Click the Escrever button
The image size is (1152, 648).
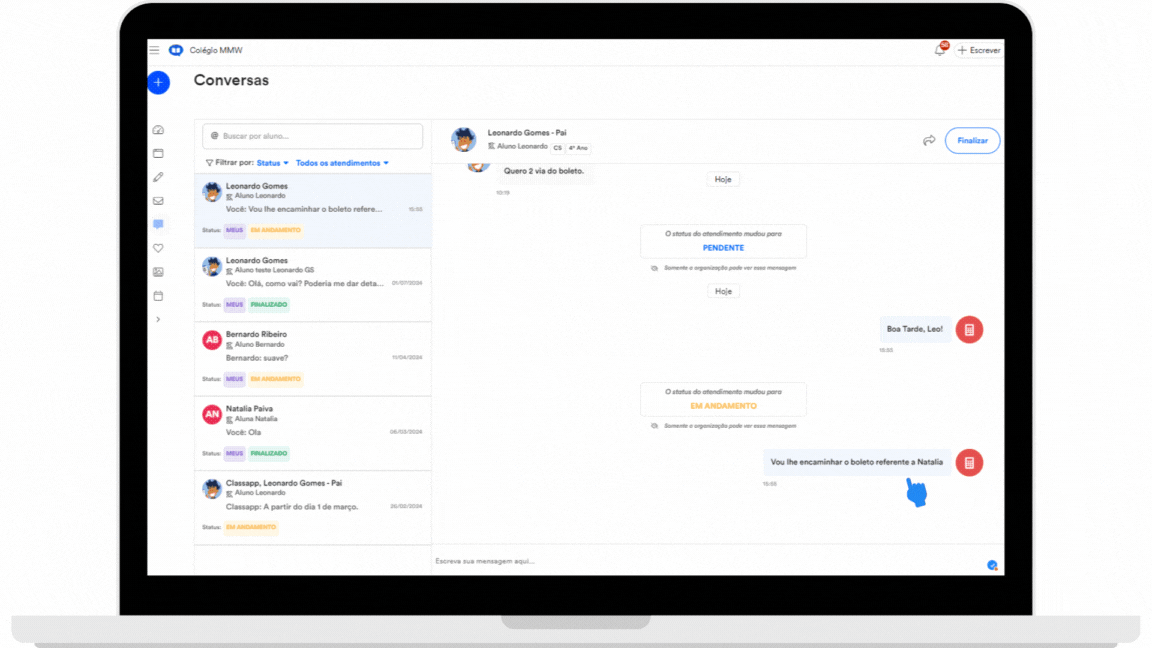(979, 50)
